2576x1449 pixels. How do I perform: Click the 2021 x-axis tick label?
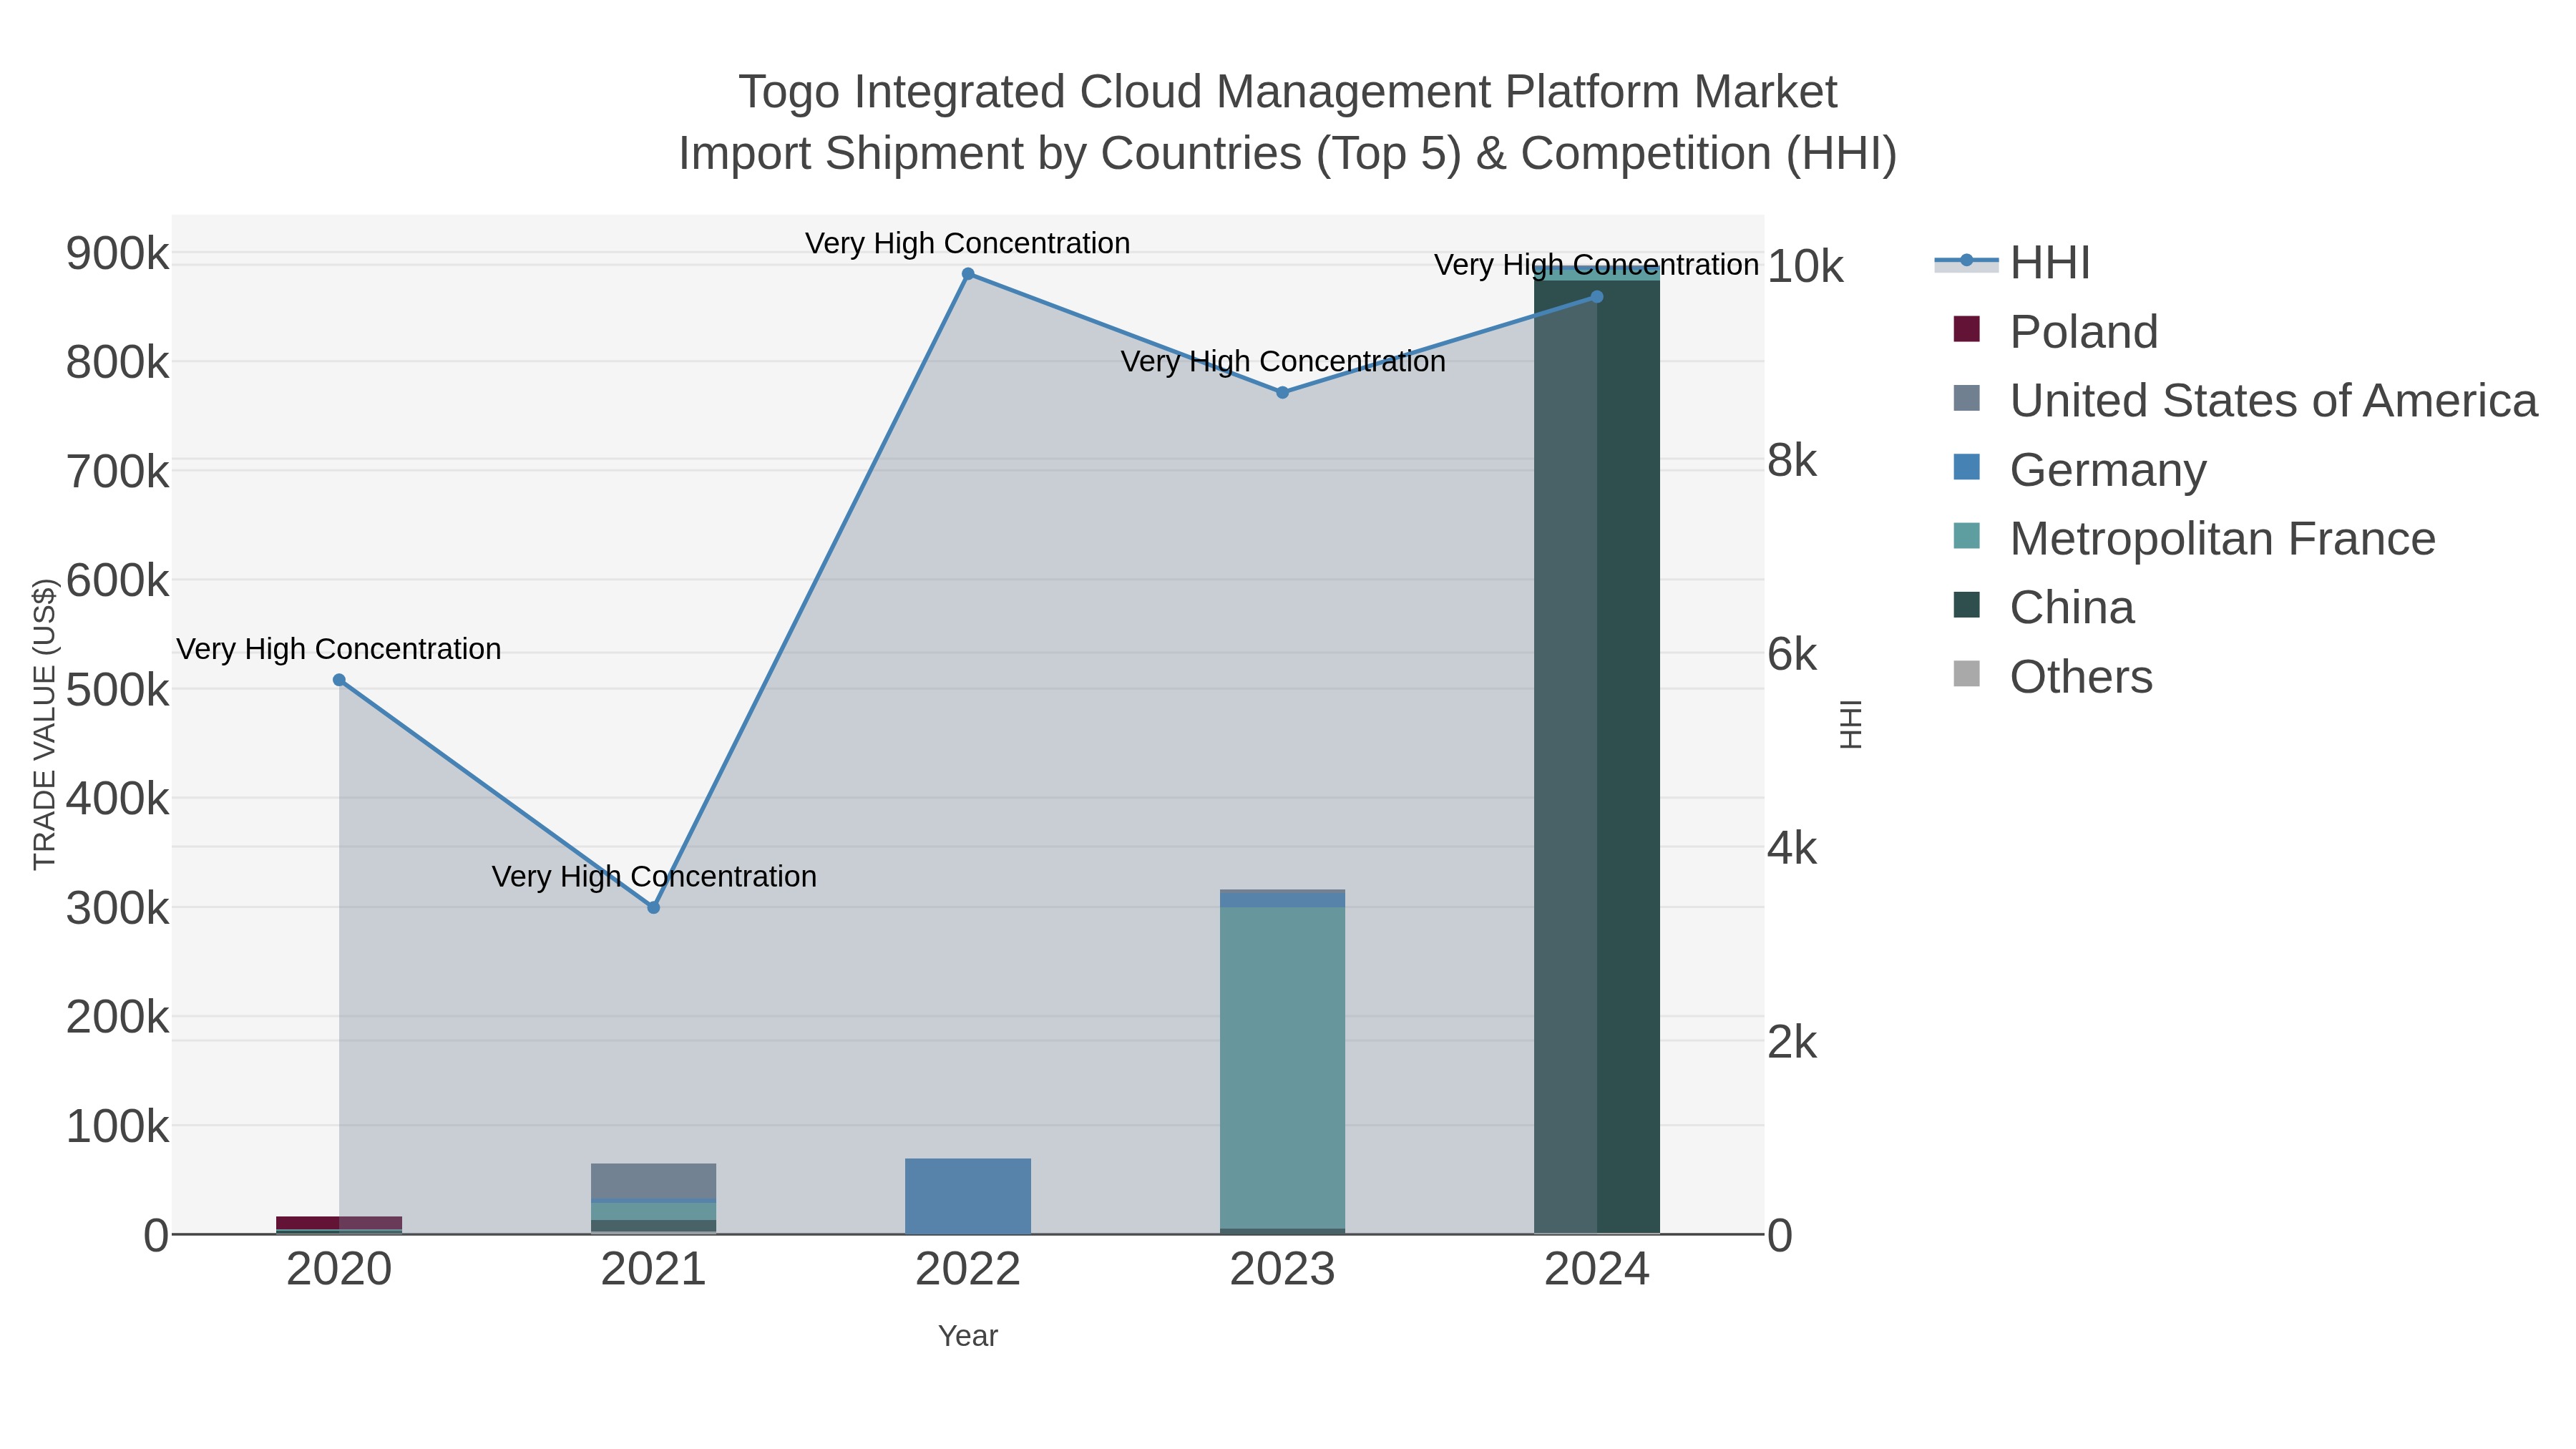point(654,1270)
